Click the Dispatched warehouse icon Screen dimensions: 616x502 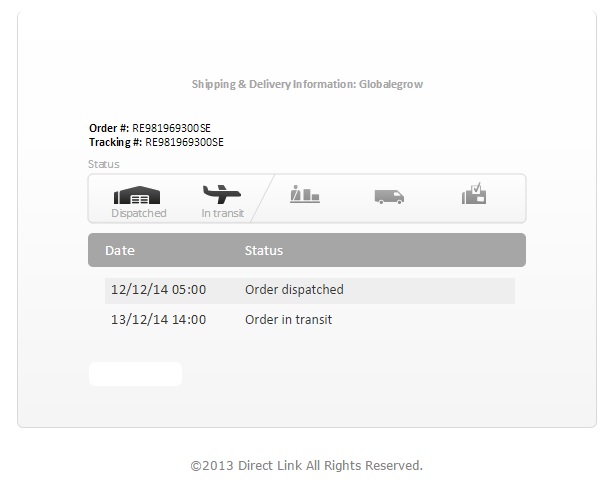point(137,195)
